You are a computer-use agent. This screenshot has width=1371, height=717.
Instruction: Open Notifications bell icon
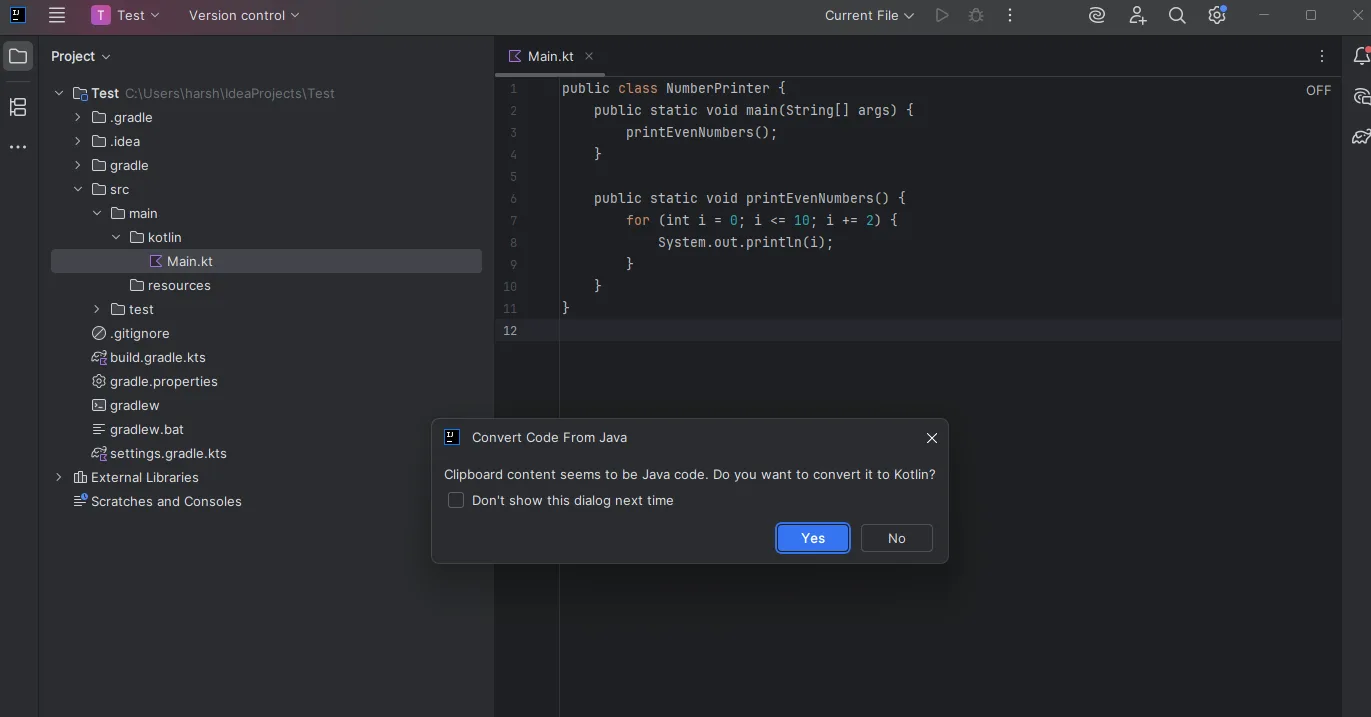point(1361,56)
